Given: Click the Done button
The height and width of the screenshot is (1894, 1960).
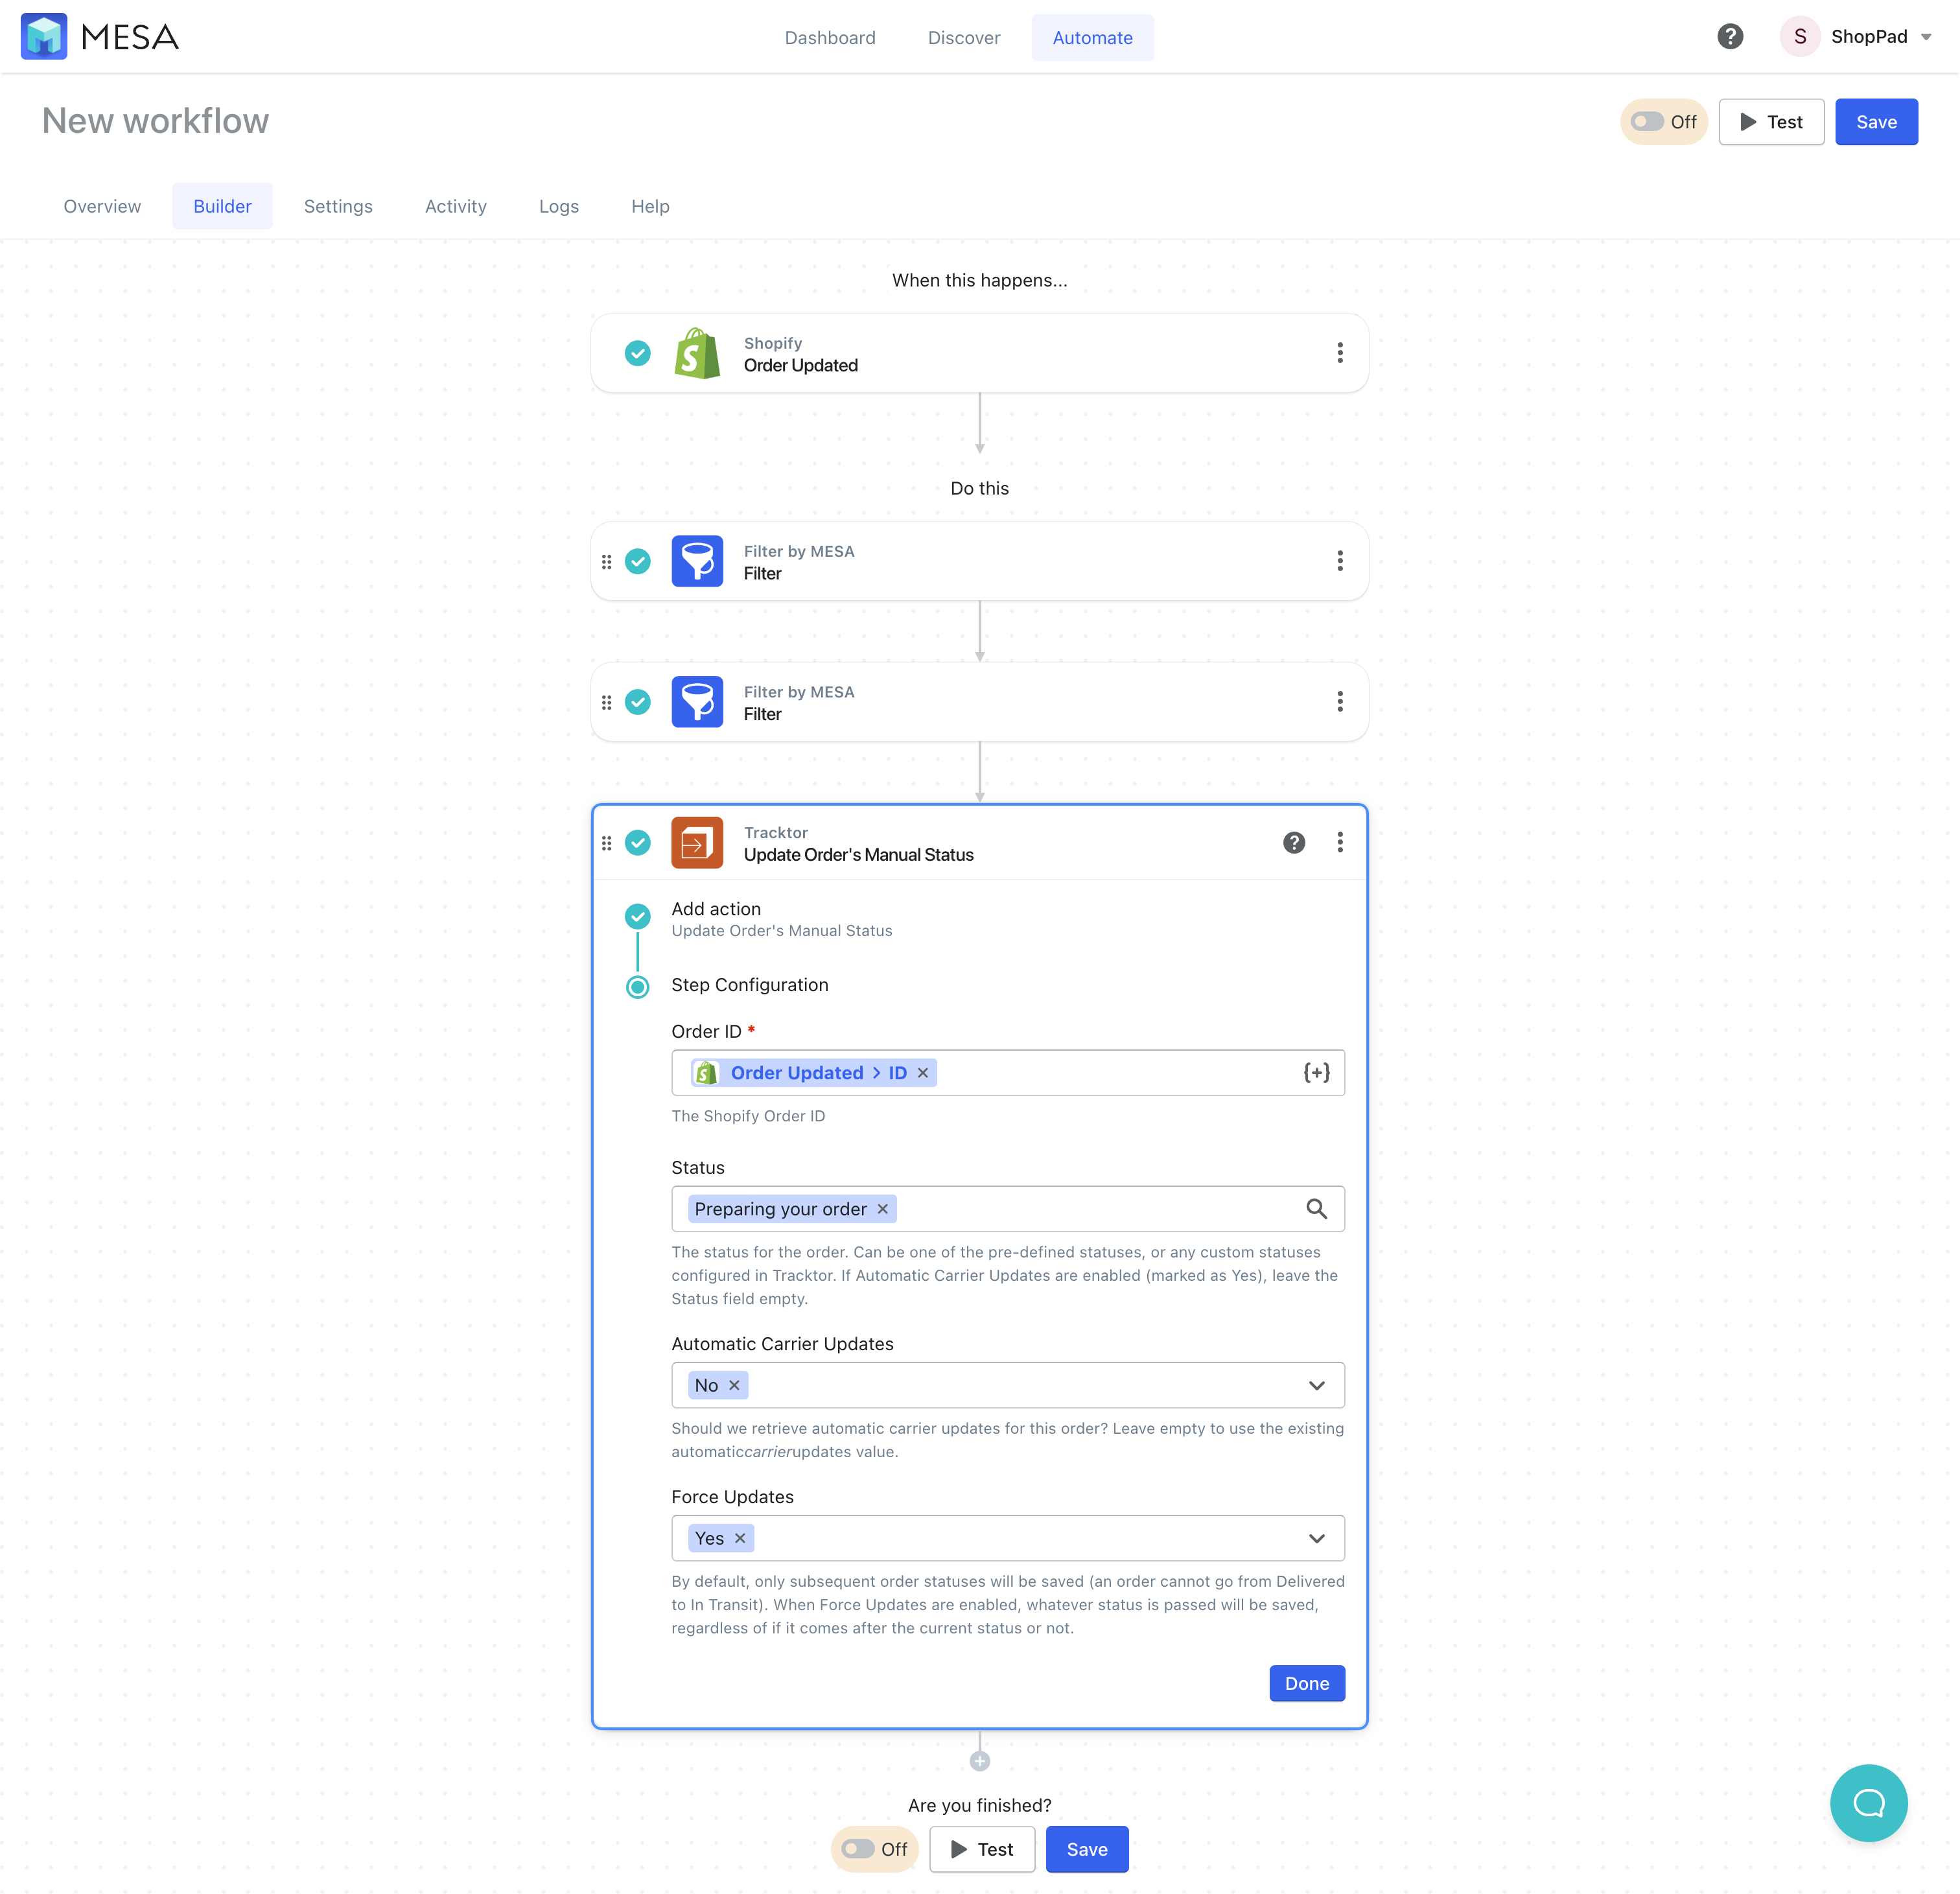Looking at the screenshot, I should tap(1306, 1683).
